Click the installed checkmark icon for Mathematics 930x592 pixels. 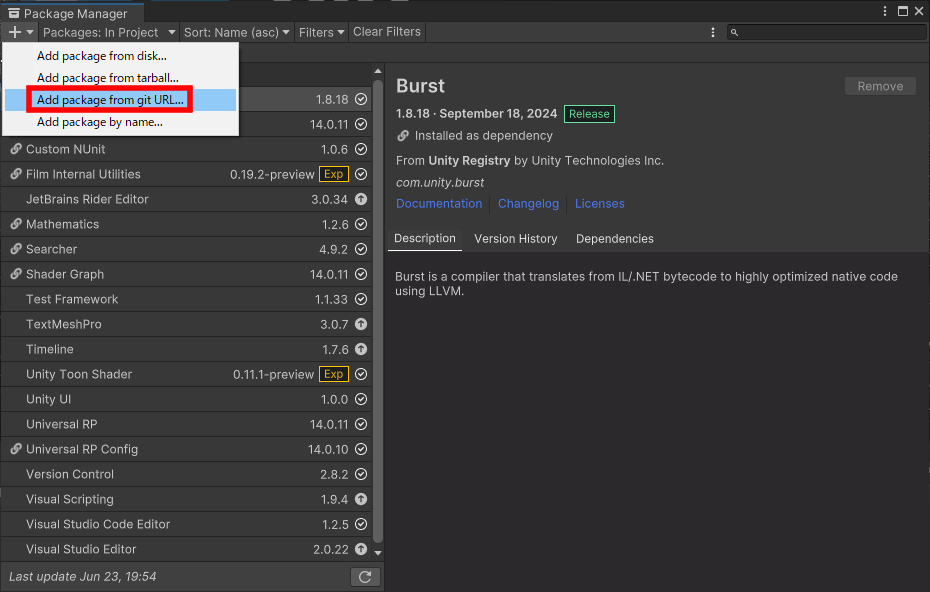coord(361,224)
